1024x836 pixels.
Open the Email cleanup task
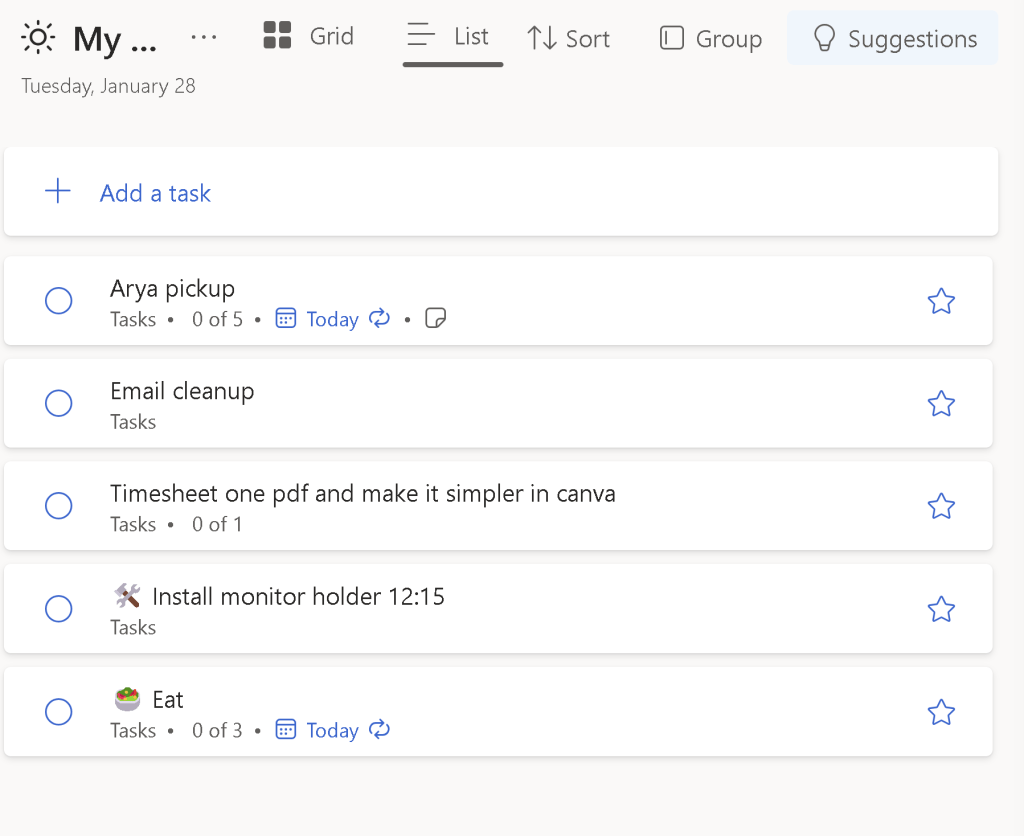498,404
